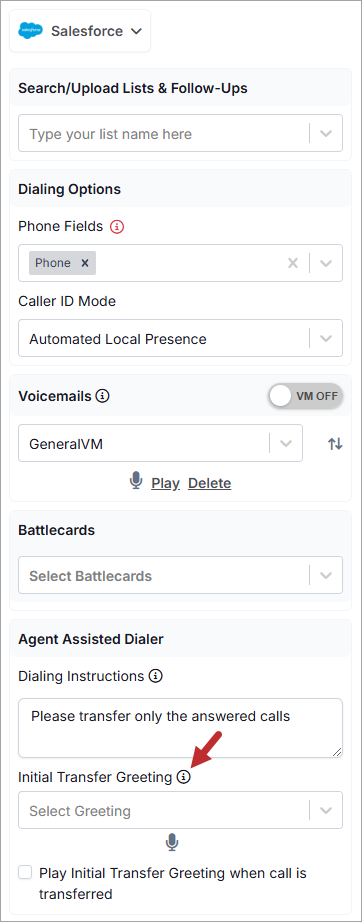Expand the Salesforce CRM dropdown
This screenshot has width=362, height=922.
point(80,31)
